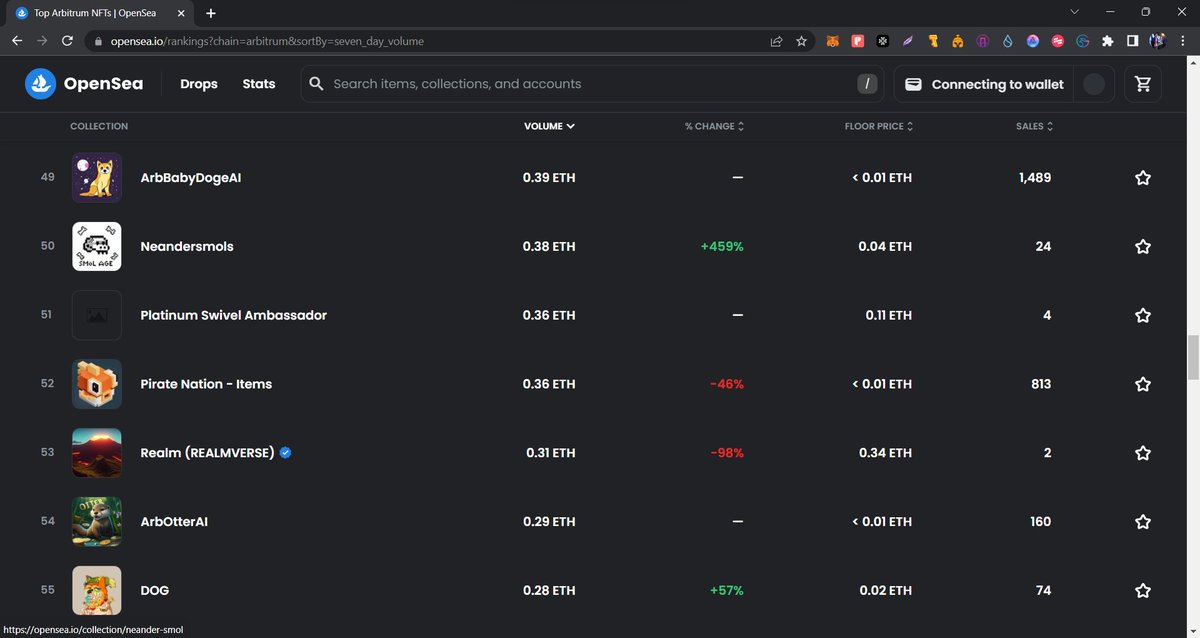Viewport: 1200px width, 638px height.
Task: Click the ArbOtterAI otter thumbnail
Action: [x=97, y=522]
